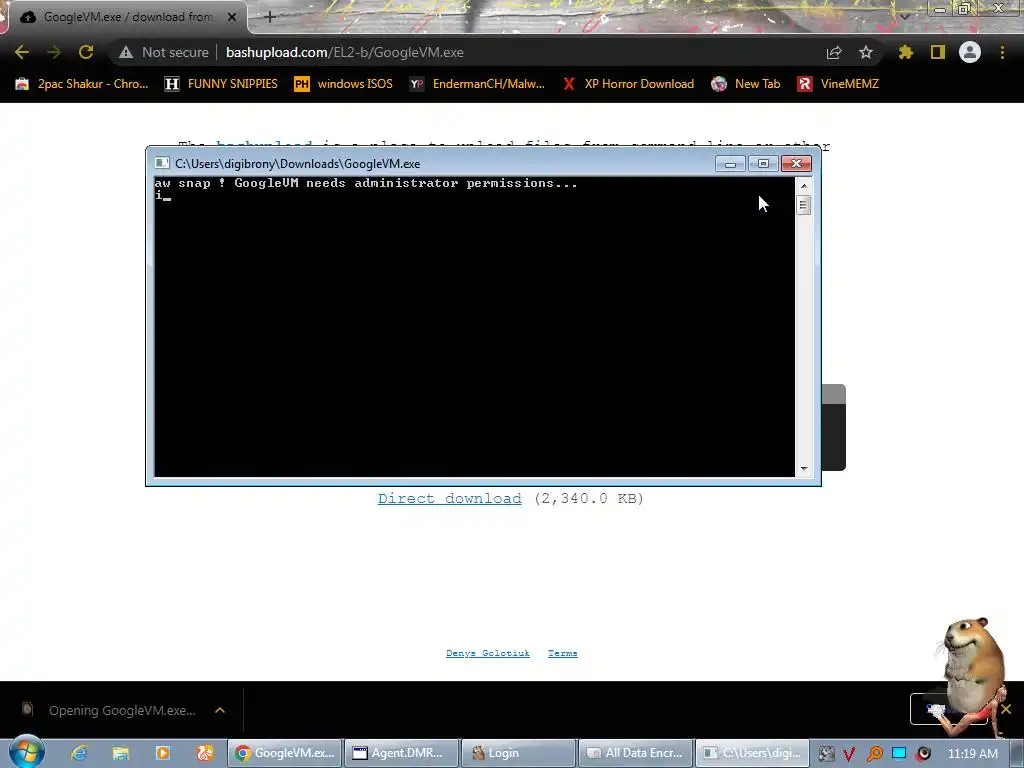
Task: Minimize the GoogleVM.exe console window
Action: (730, 163)
